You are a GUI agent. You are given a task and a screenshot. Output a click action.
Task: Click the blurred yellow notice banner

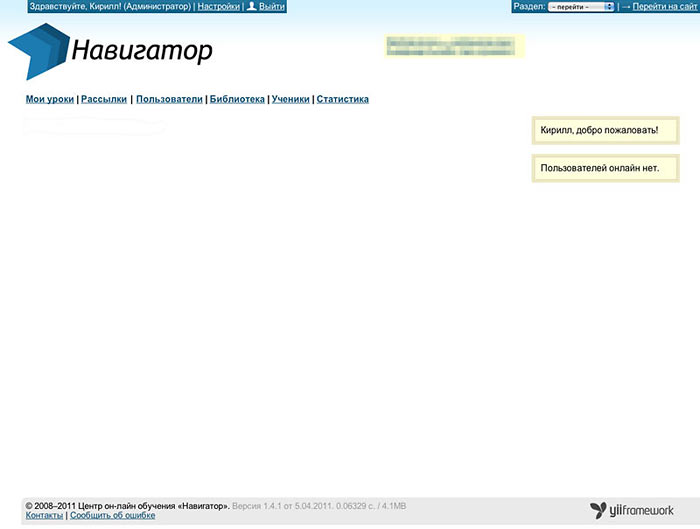(455, 47)
